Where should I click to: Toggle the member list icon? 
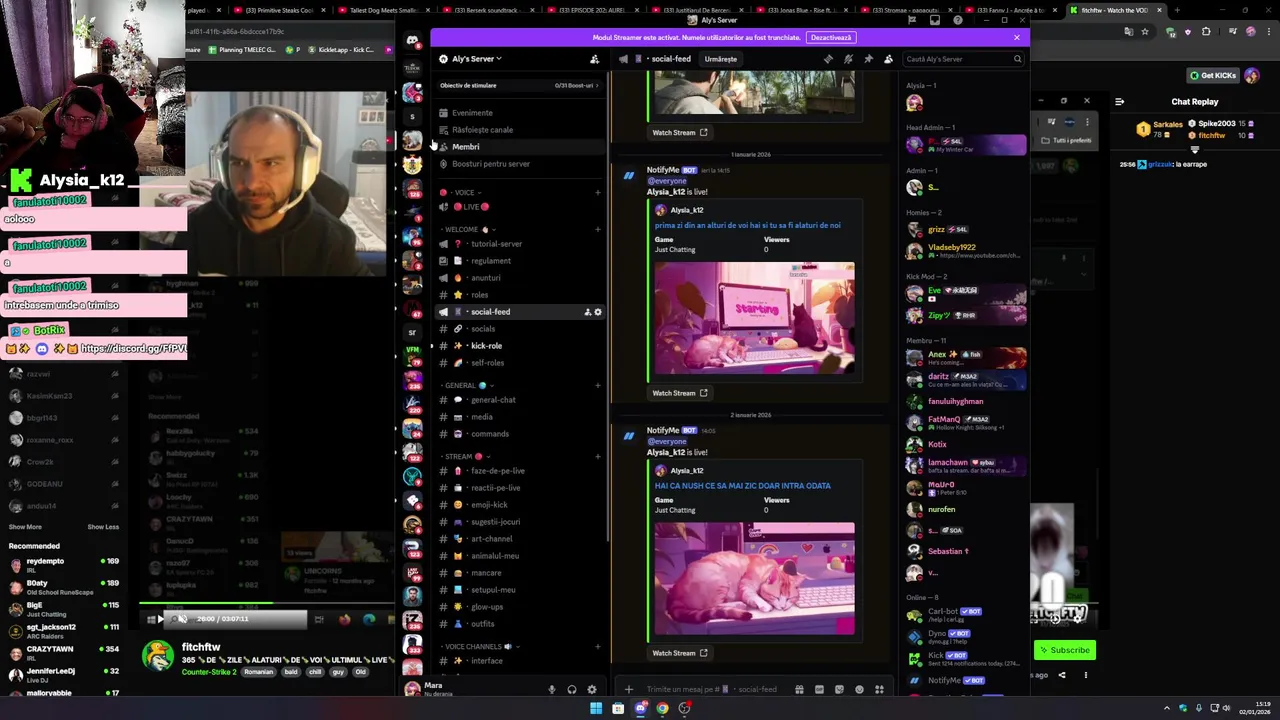pyautogui.click(x=888, y=59)
